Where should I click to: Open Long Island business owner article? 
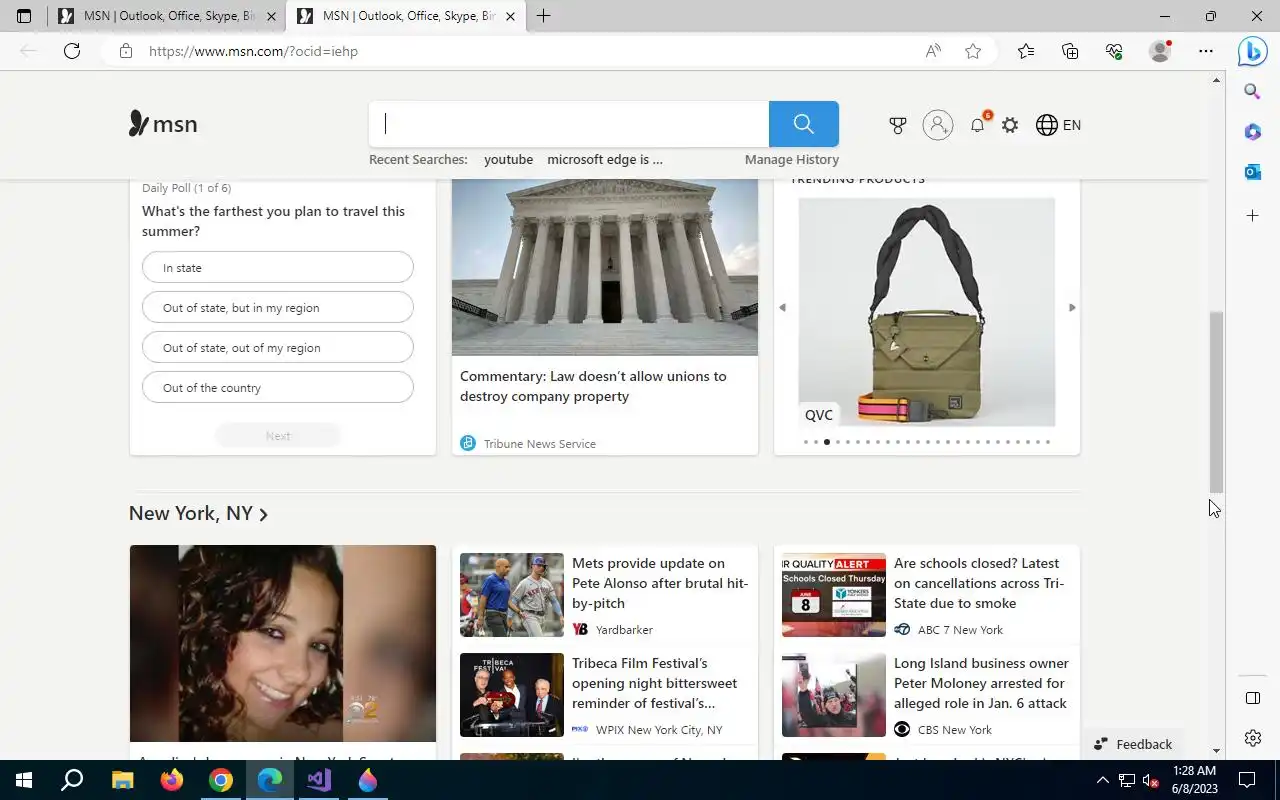pyautogui.click(x=981, y=683)
